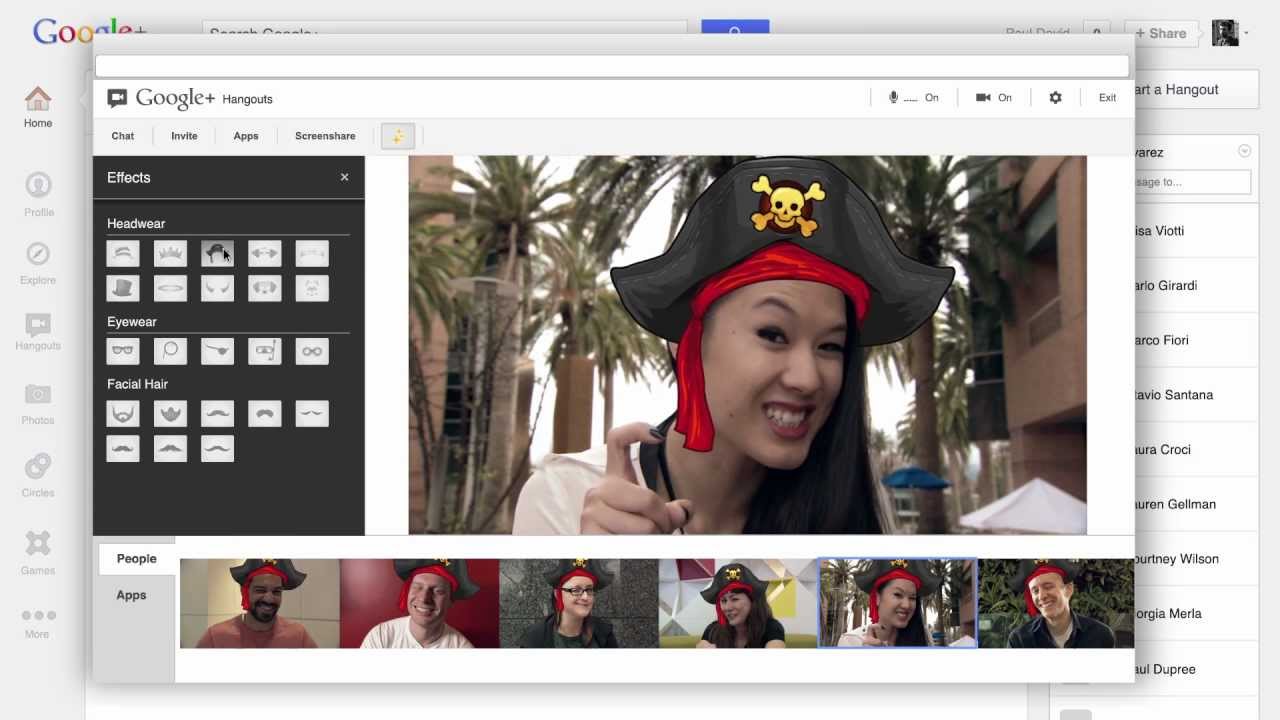Select contact ending 'Santana' in chat list
Viewport: 1280px width, 720px height.
pos(1196,395)
